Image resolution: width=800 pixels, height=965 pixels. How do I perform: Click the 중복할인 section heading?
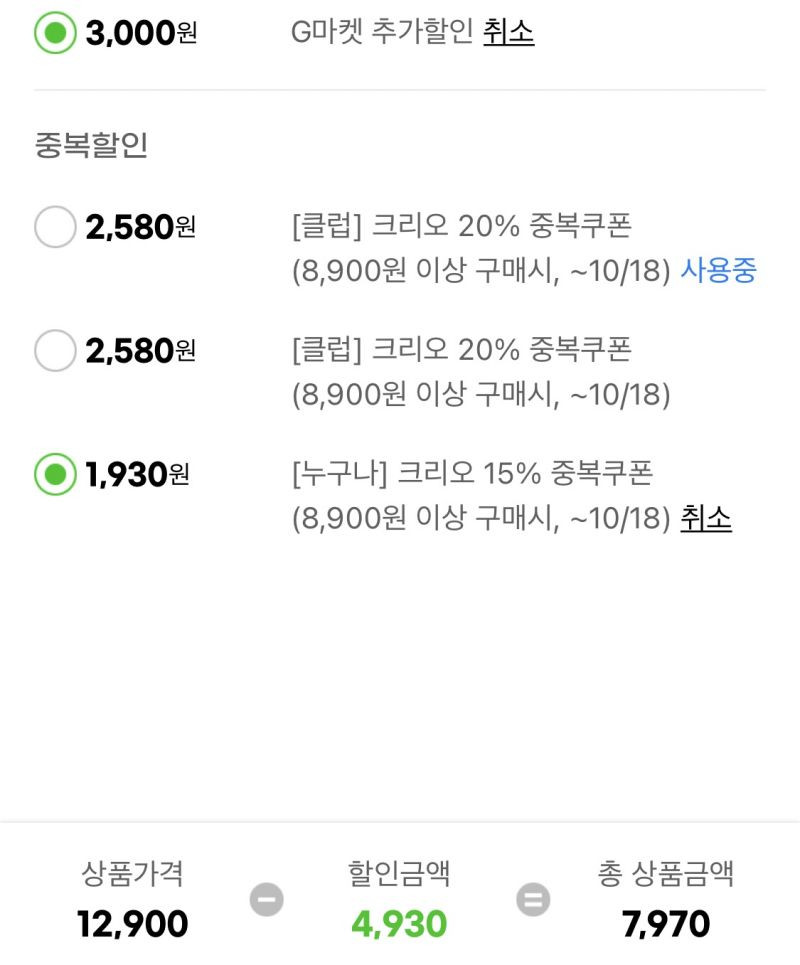pyautogui.click(x=91, y=145)
